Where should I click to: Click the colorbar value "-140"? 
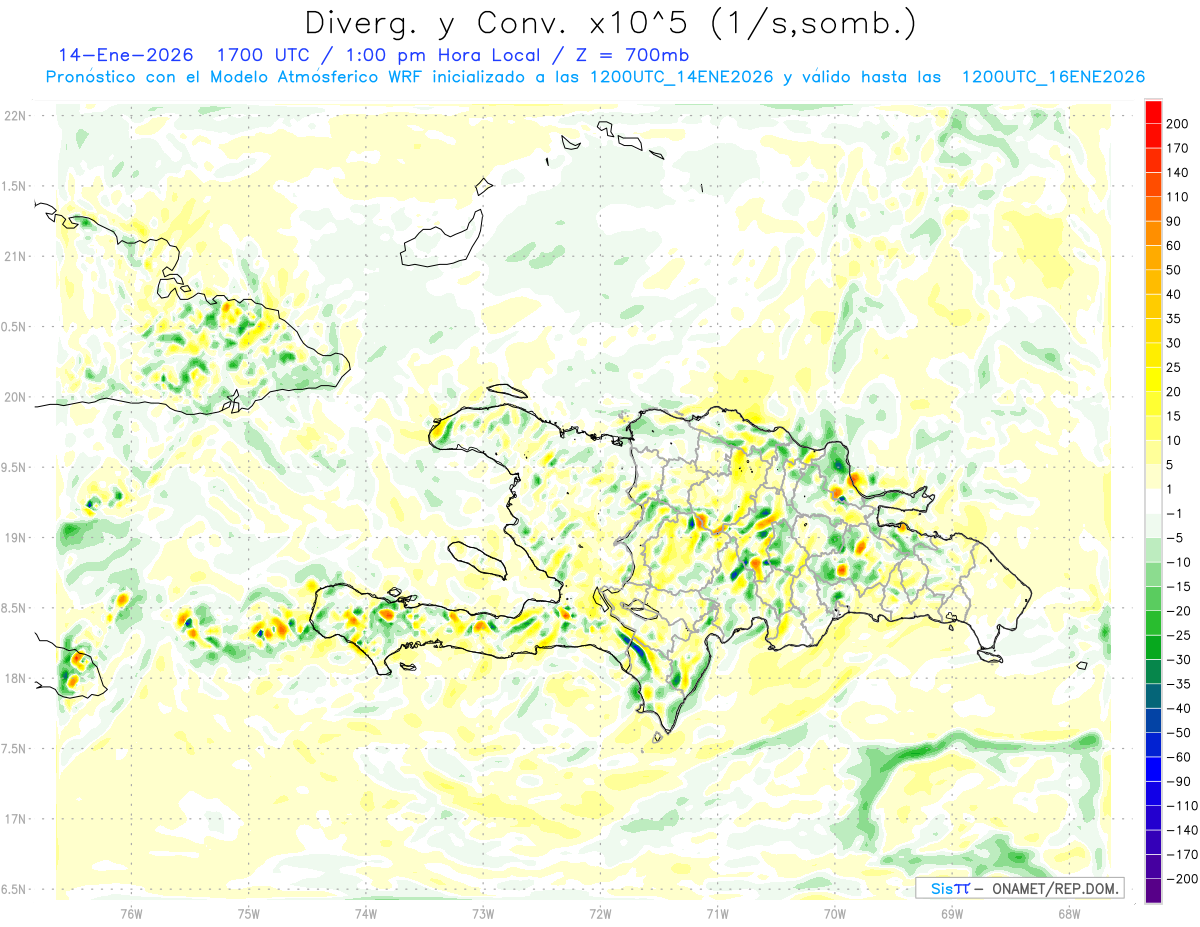[1181, 830]
